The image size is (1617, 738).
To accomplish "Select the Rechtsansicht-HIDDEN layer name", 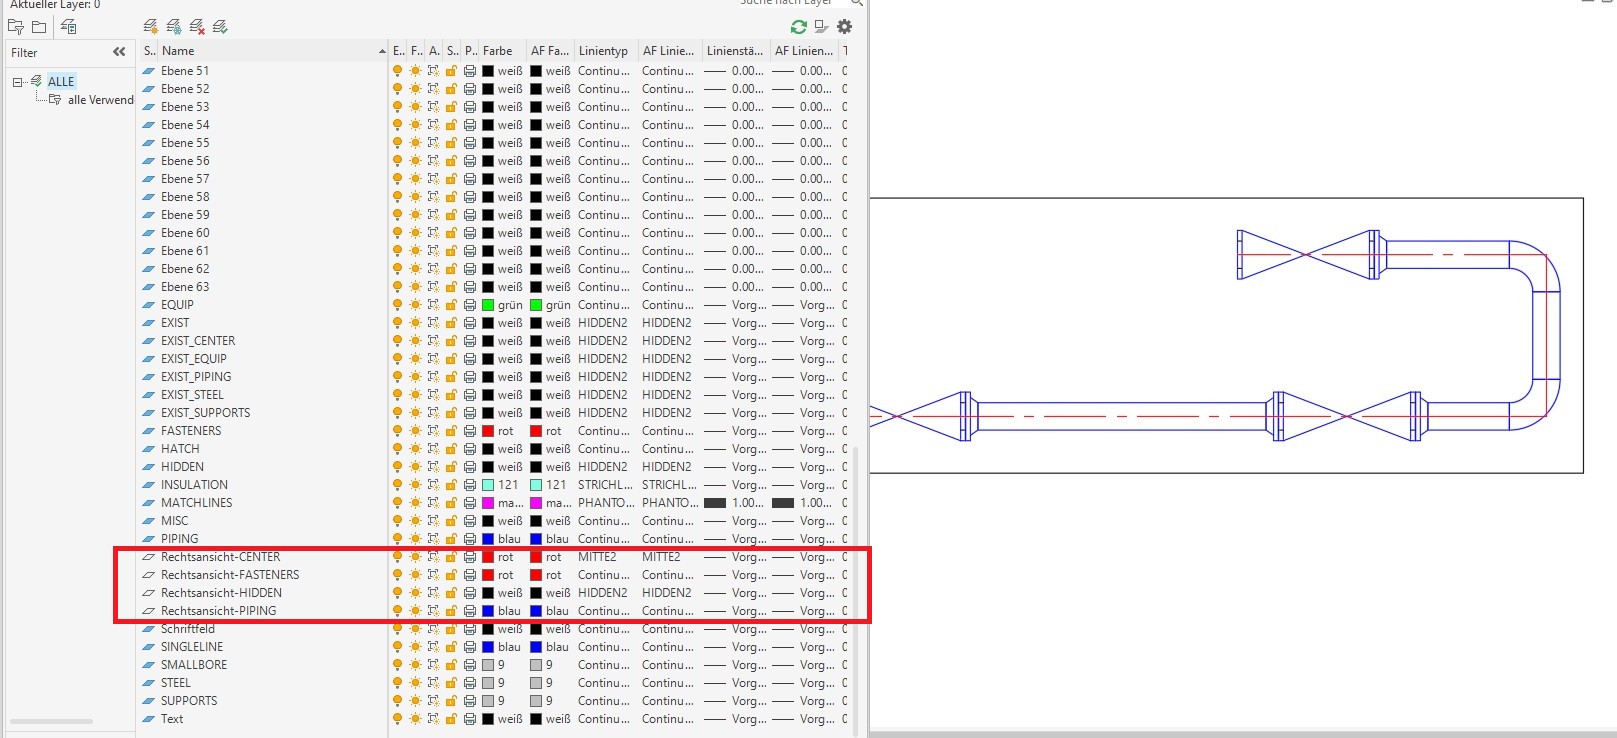I will pos(221,593).
